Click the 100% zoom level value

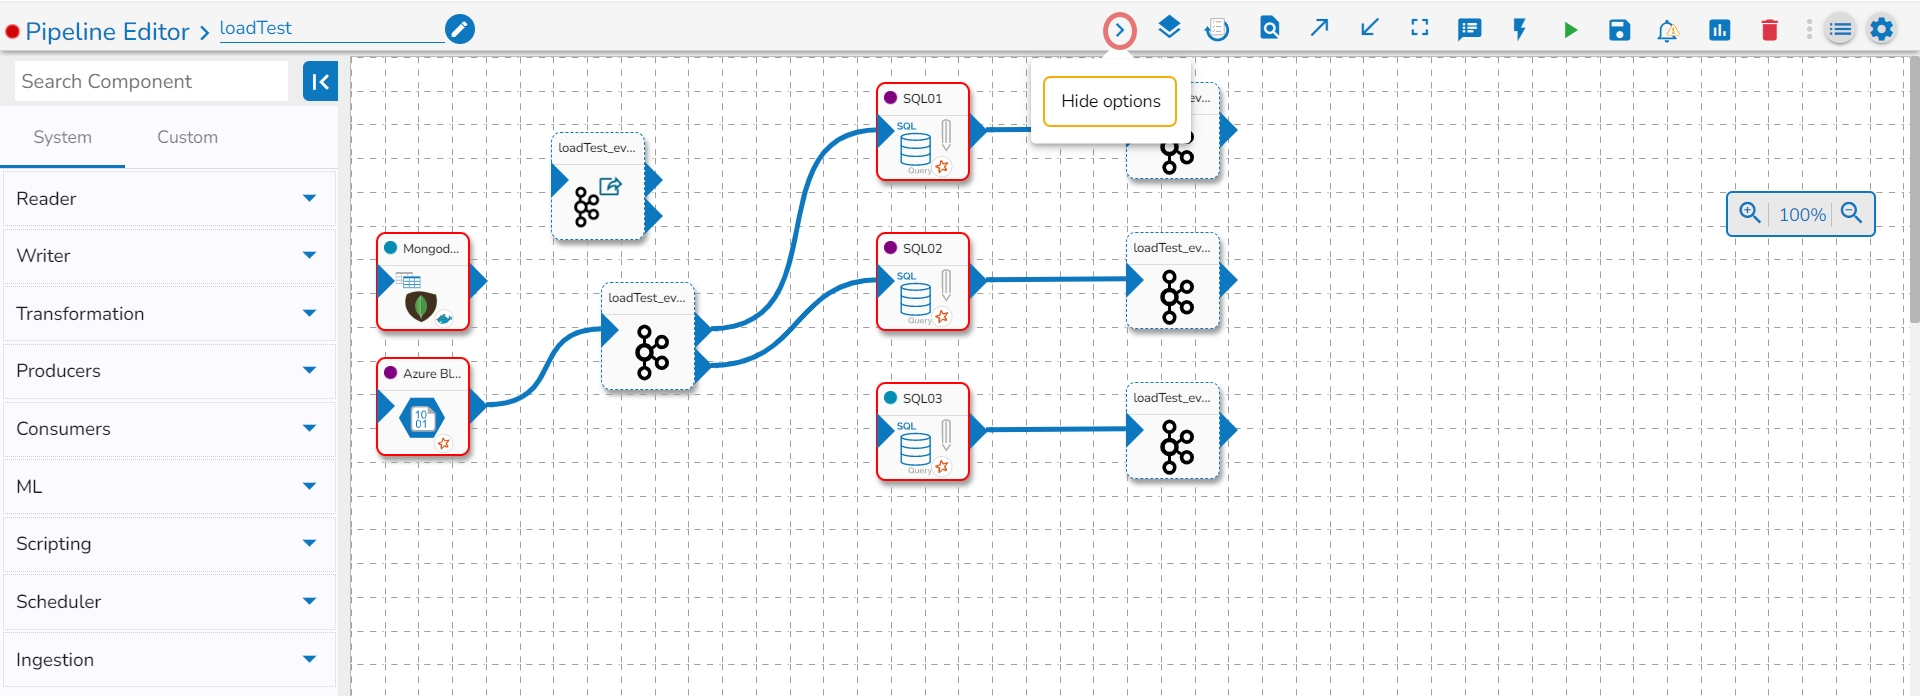click(1802, 215)
